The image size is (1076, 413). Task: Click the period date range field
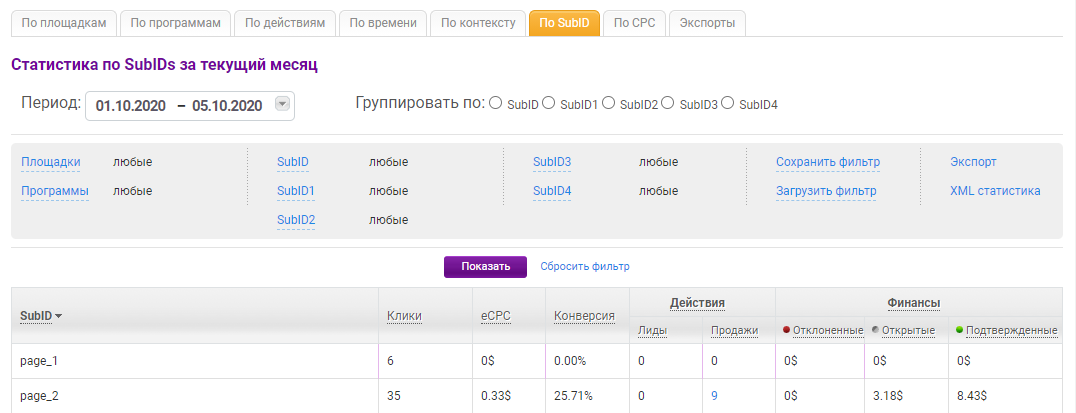point(178,105)
